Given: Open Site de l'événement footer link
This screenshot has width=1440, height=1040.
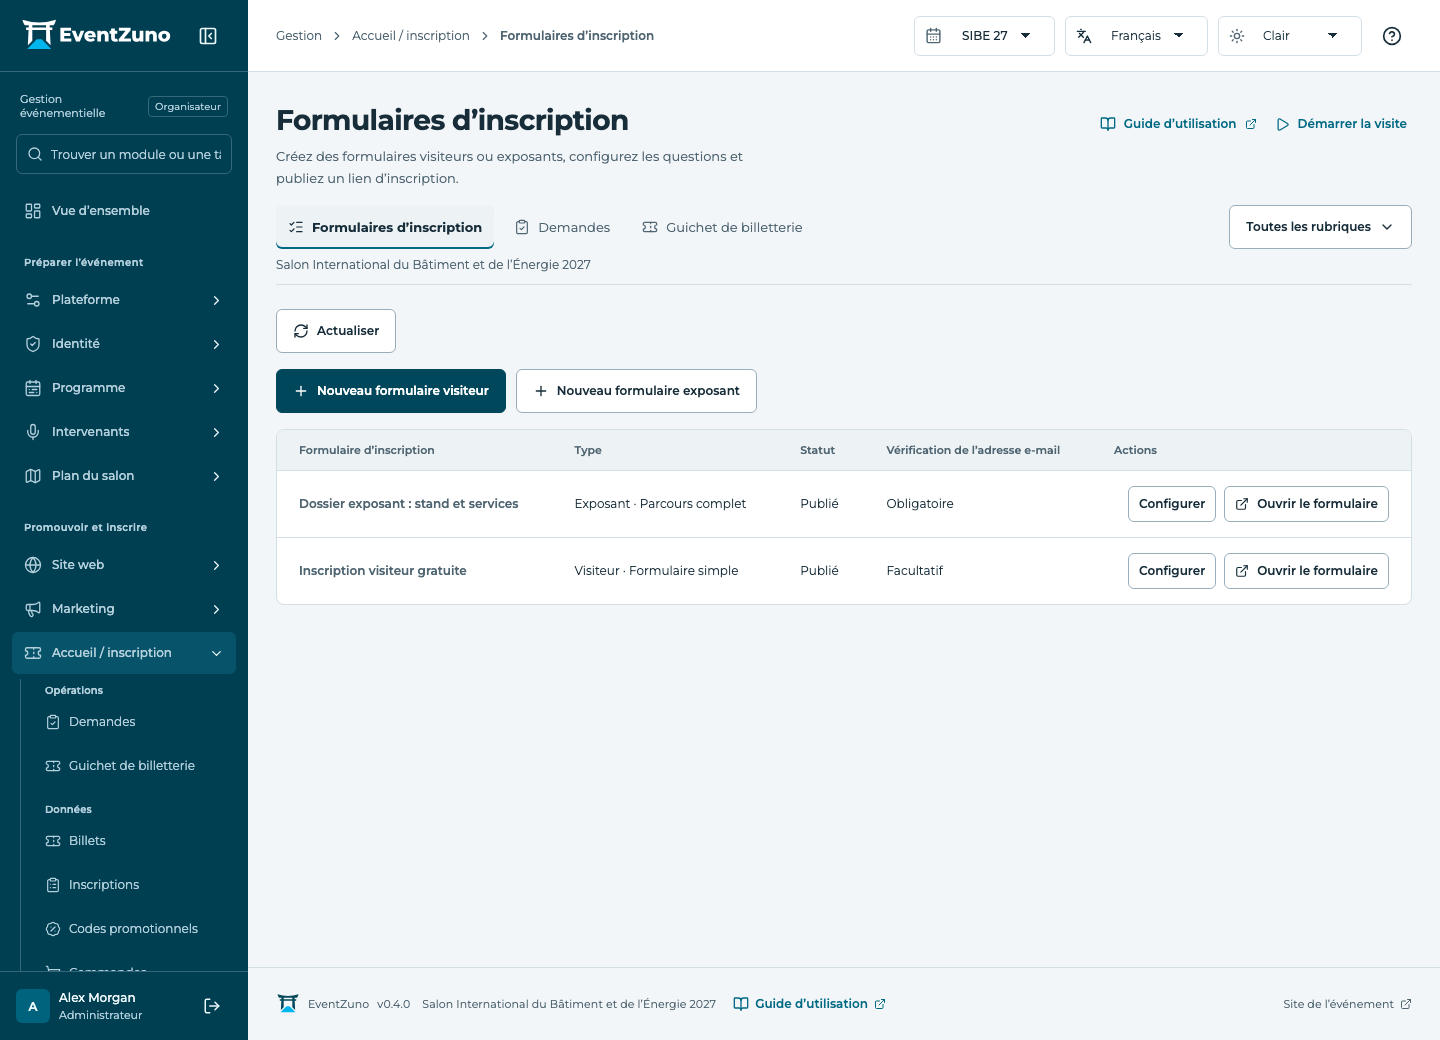Looking at the screenshot, I should pyautogui.click(x=1347, y=1004).
